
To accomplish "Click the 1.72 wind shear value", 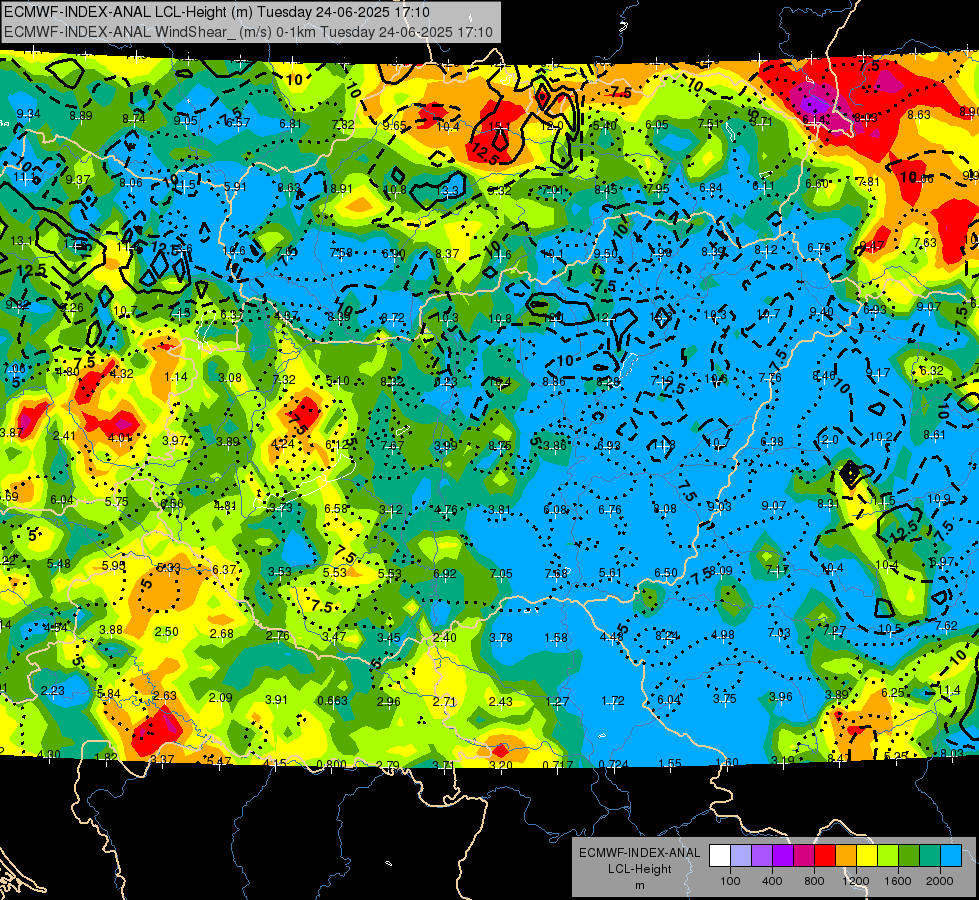I will click(x=613, y=701).
